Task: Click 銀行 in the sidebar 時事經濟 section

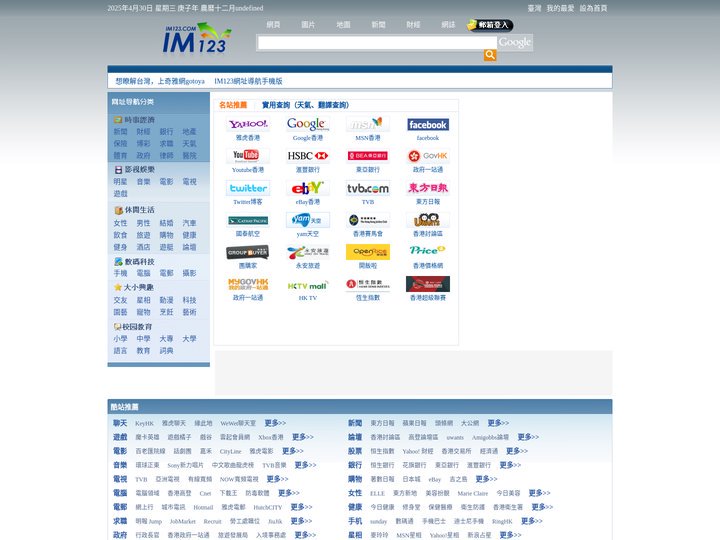Action: pyautogui.click(x=166, y=132)
